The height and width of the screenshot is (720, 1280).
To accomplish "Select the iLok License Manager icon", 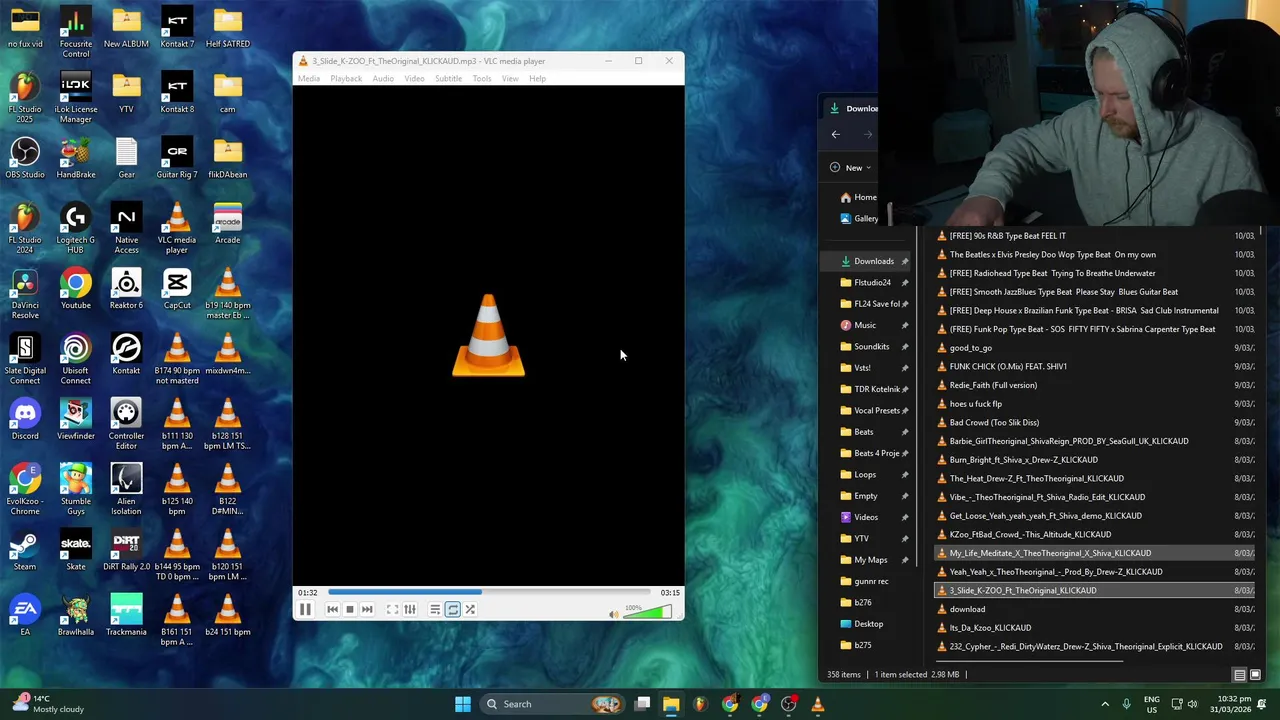I will tap(76, 97).
